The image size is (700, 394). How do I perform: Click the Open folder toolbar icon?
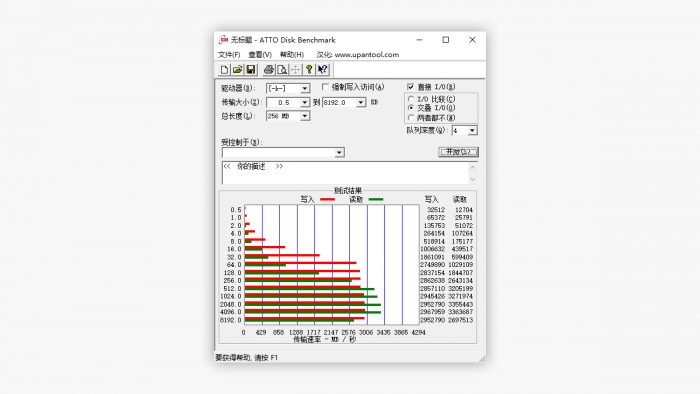pyautogui.click(x=238, y=70)
